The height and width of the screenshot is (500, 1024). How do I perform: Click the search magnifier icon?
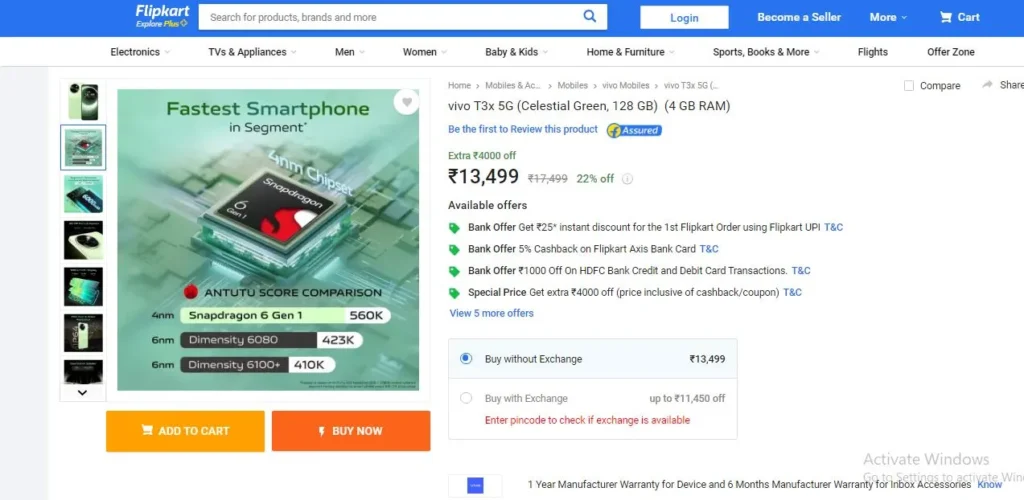pyautogui.click(x=589, y=16)
